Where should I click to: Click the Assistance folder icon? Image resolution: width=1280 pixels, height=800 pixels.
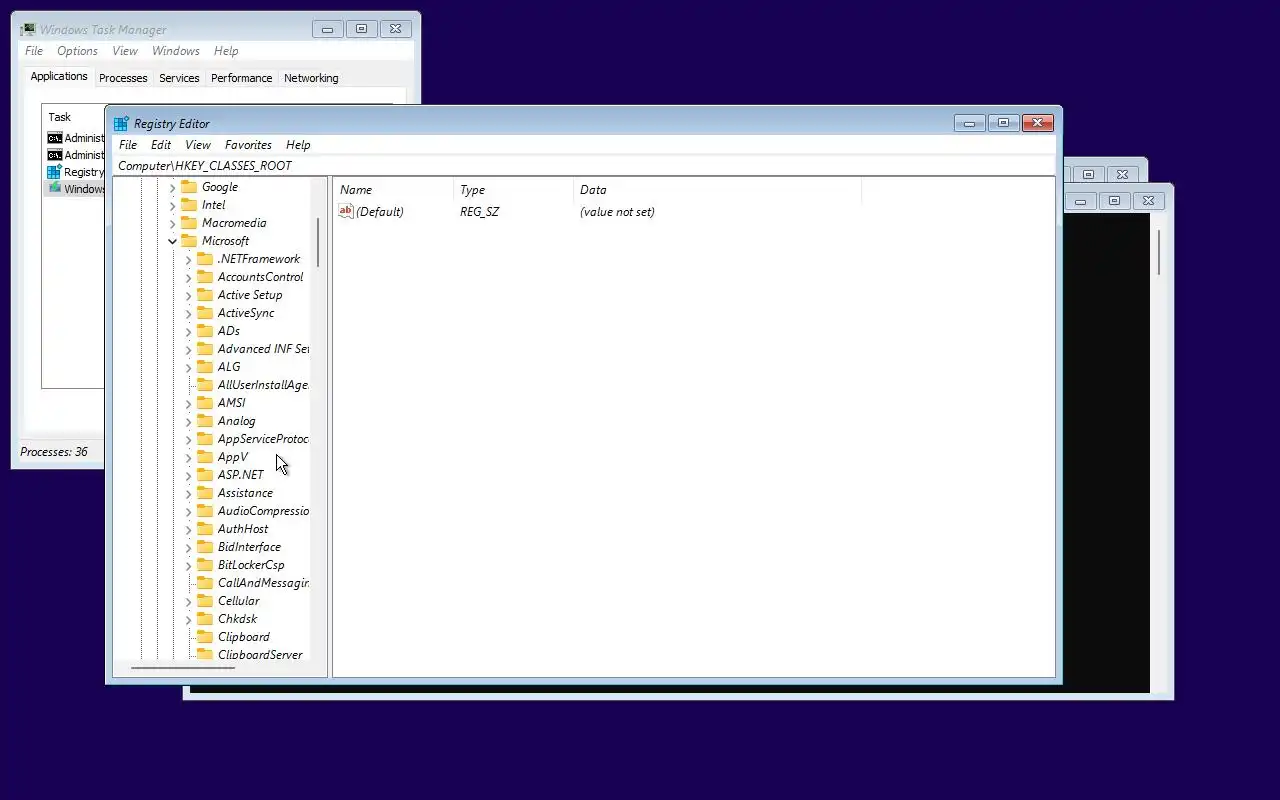click(205, 493)
